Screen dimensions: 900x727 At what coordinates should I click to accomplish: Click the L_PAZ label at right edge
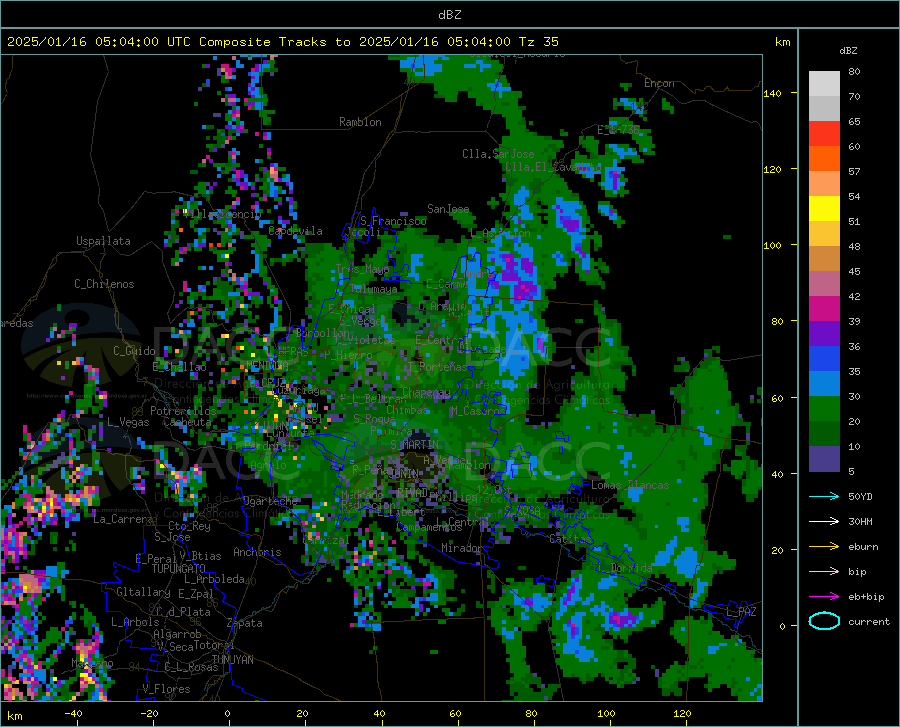click(741, 612)
